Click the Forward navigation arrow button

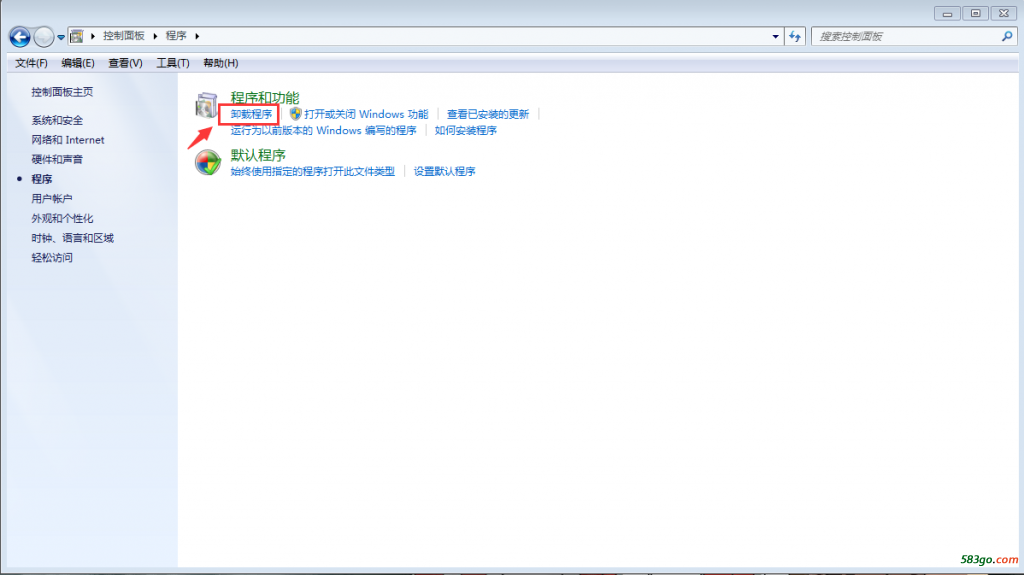tap(44, 37)
